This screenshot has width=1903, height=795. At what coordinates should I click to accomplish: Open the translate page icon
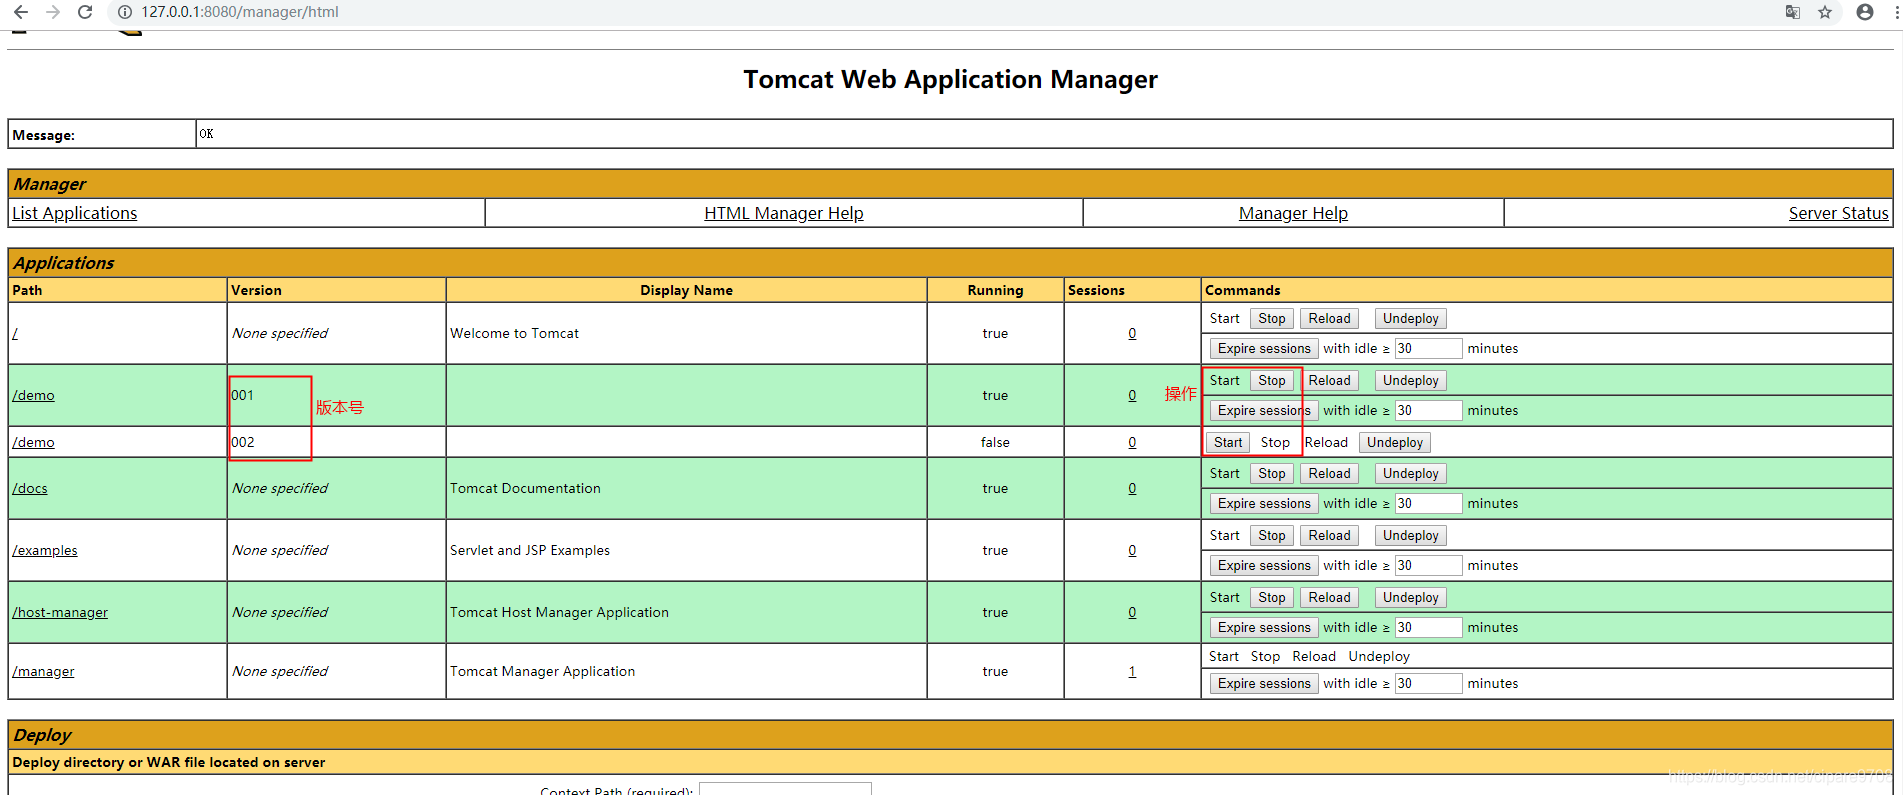[x=1793, y=12]
